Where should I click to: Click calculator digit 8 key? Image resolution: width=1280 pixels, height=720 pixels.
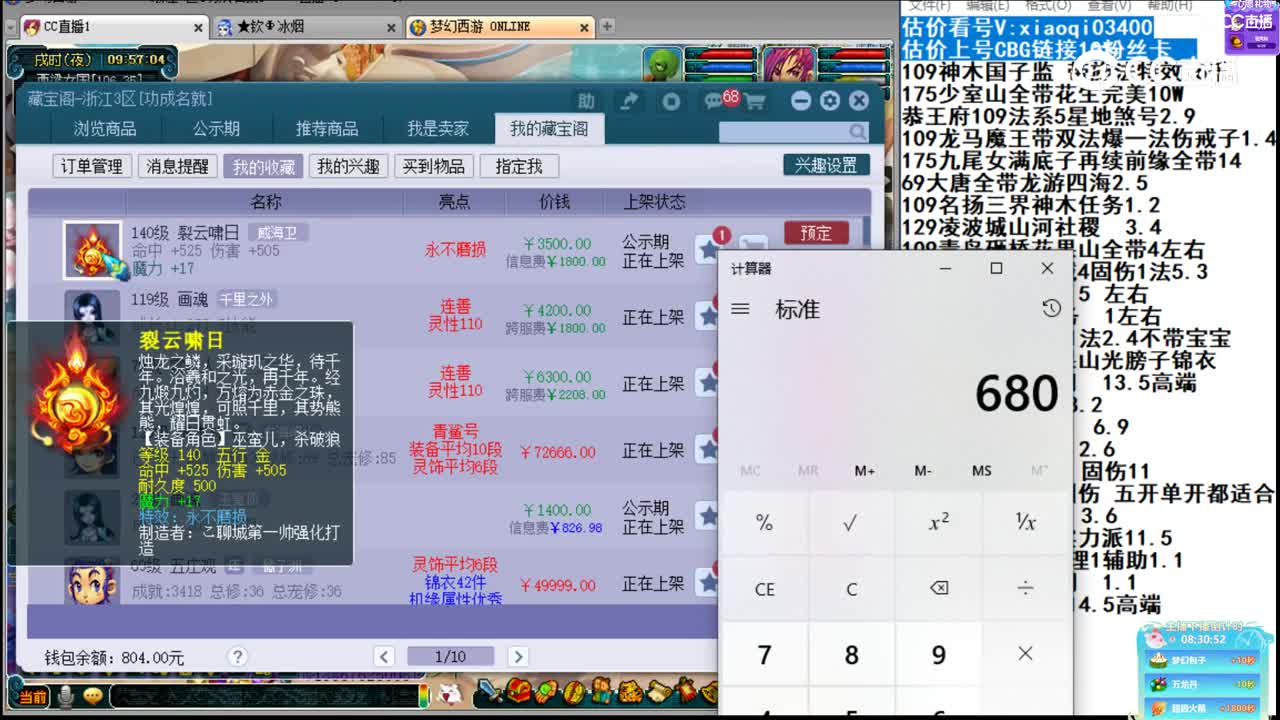[851, 654]
